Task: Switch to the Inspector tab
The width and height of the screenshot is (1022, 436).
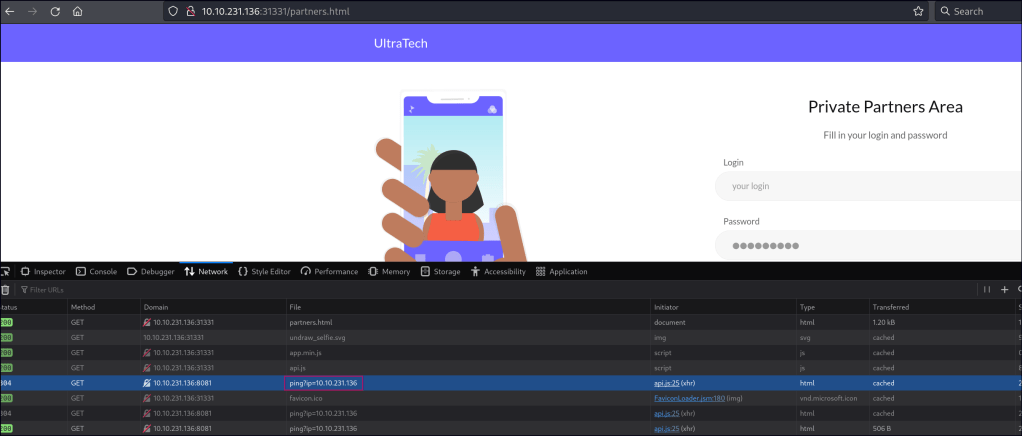Action: [x=43, y=271]
